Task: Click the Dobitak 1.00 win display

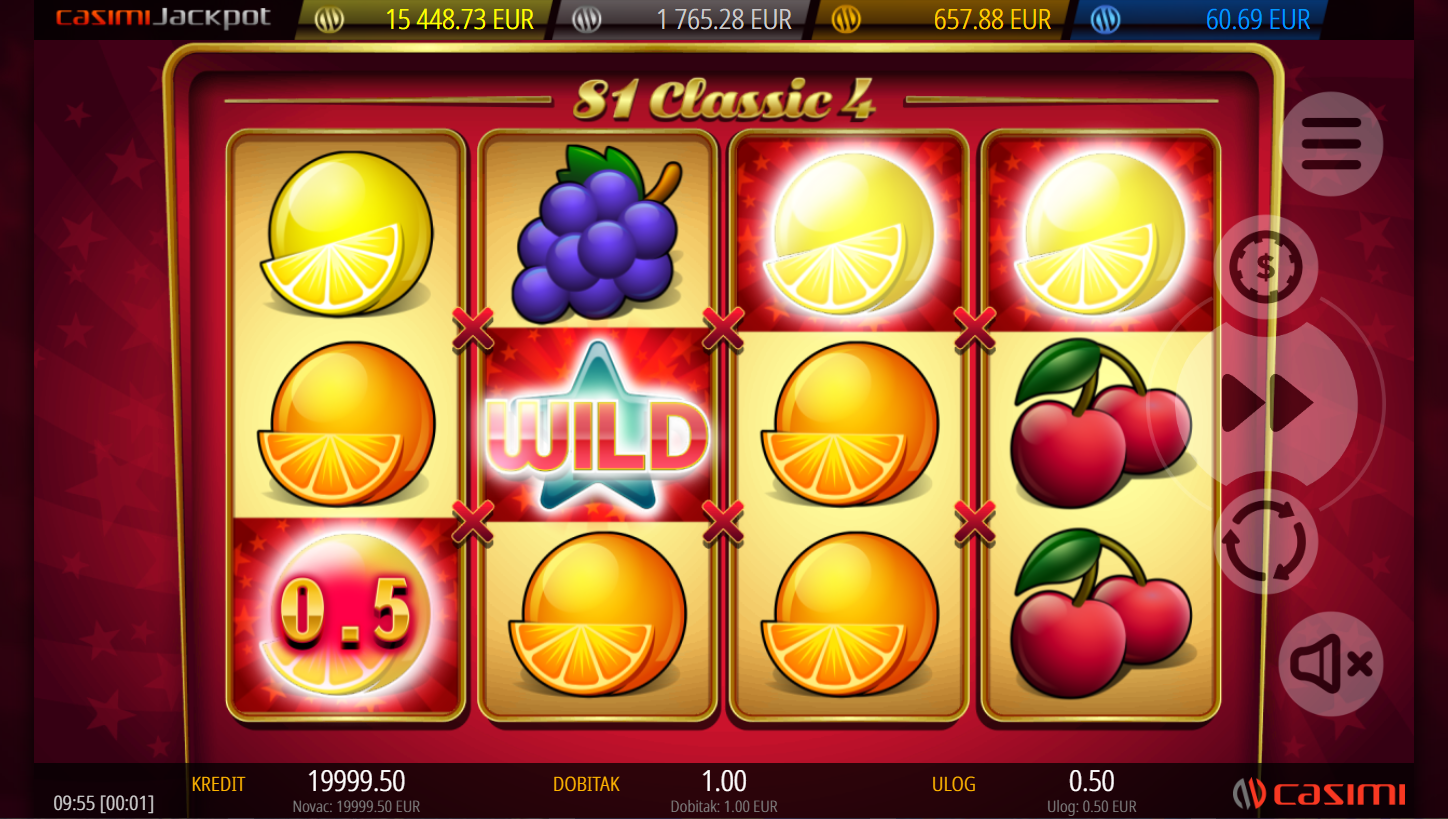Action: (x=724, y=781)
